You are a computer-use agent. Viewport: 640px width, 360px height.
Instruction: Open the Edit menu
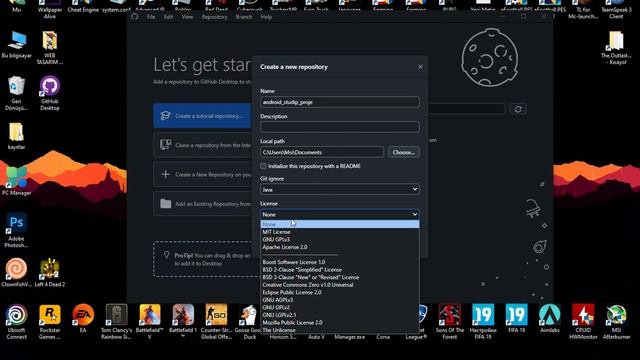[x=169, y=17]
